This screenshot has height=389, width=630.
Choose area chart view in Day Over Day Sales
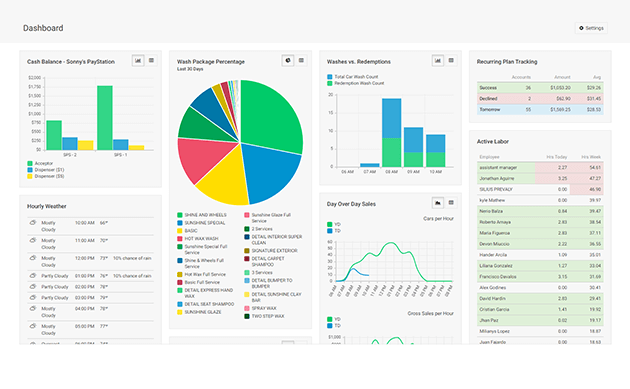point(438,203)
